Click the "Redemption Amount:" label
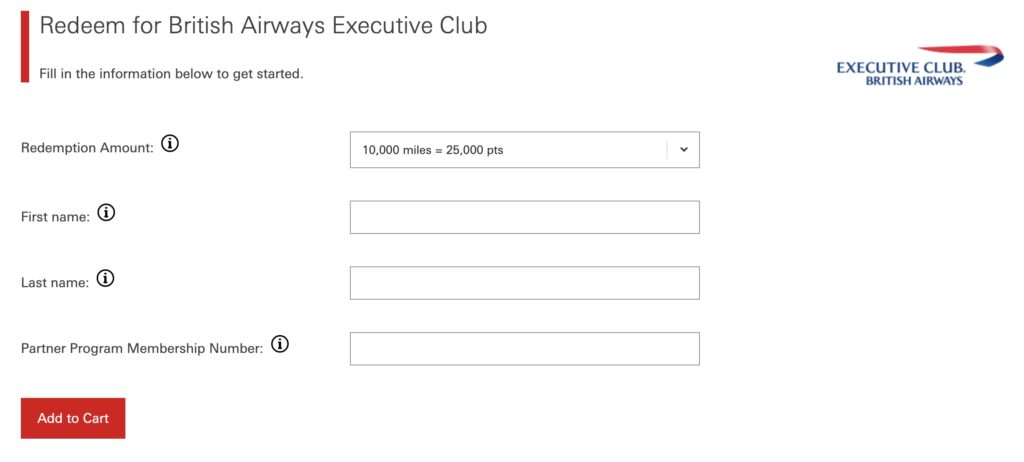 click(x=87, y=147)
